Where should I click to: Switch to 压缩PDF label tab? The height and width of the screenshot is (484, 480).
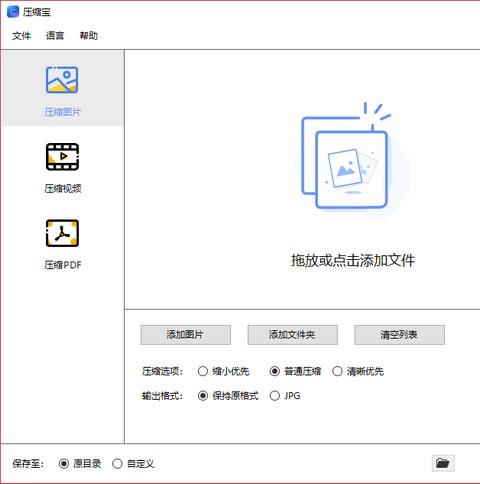(x=63, y=265)
